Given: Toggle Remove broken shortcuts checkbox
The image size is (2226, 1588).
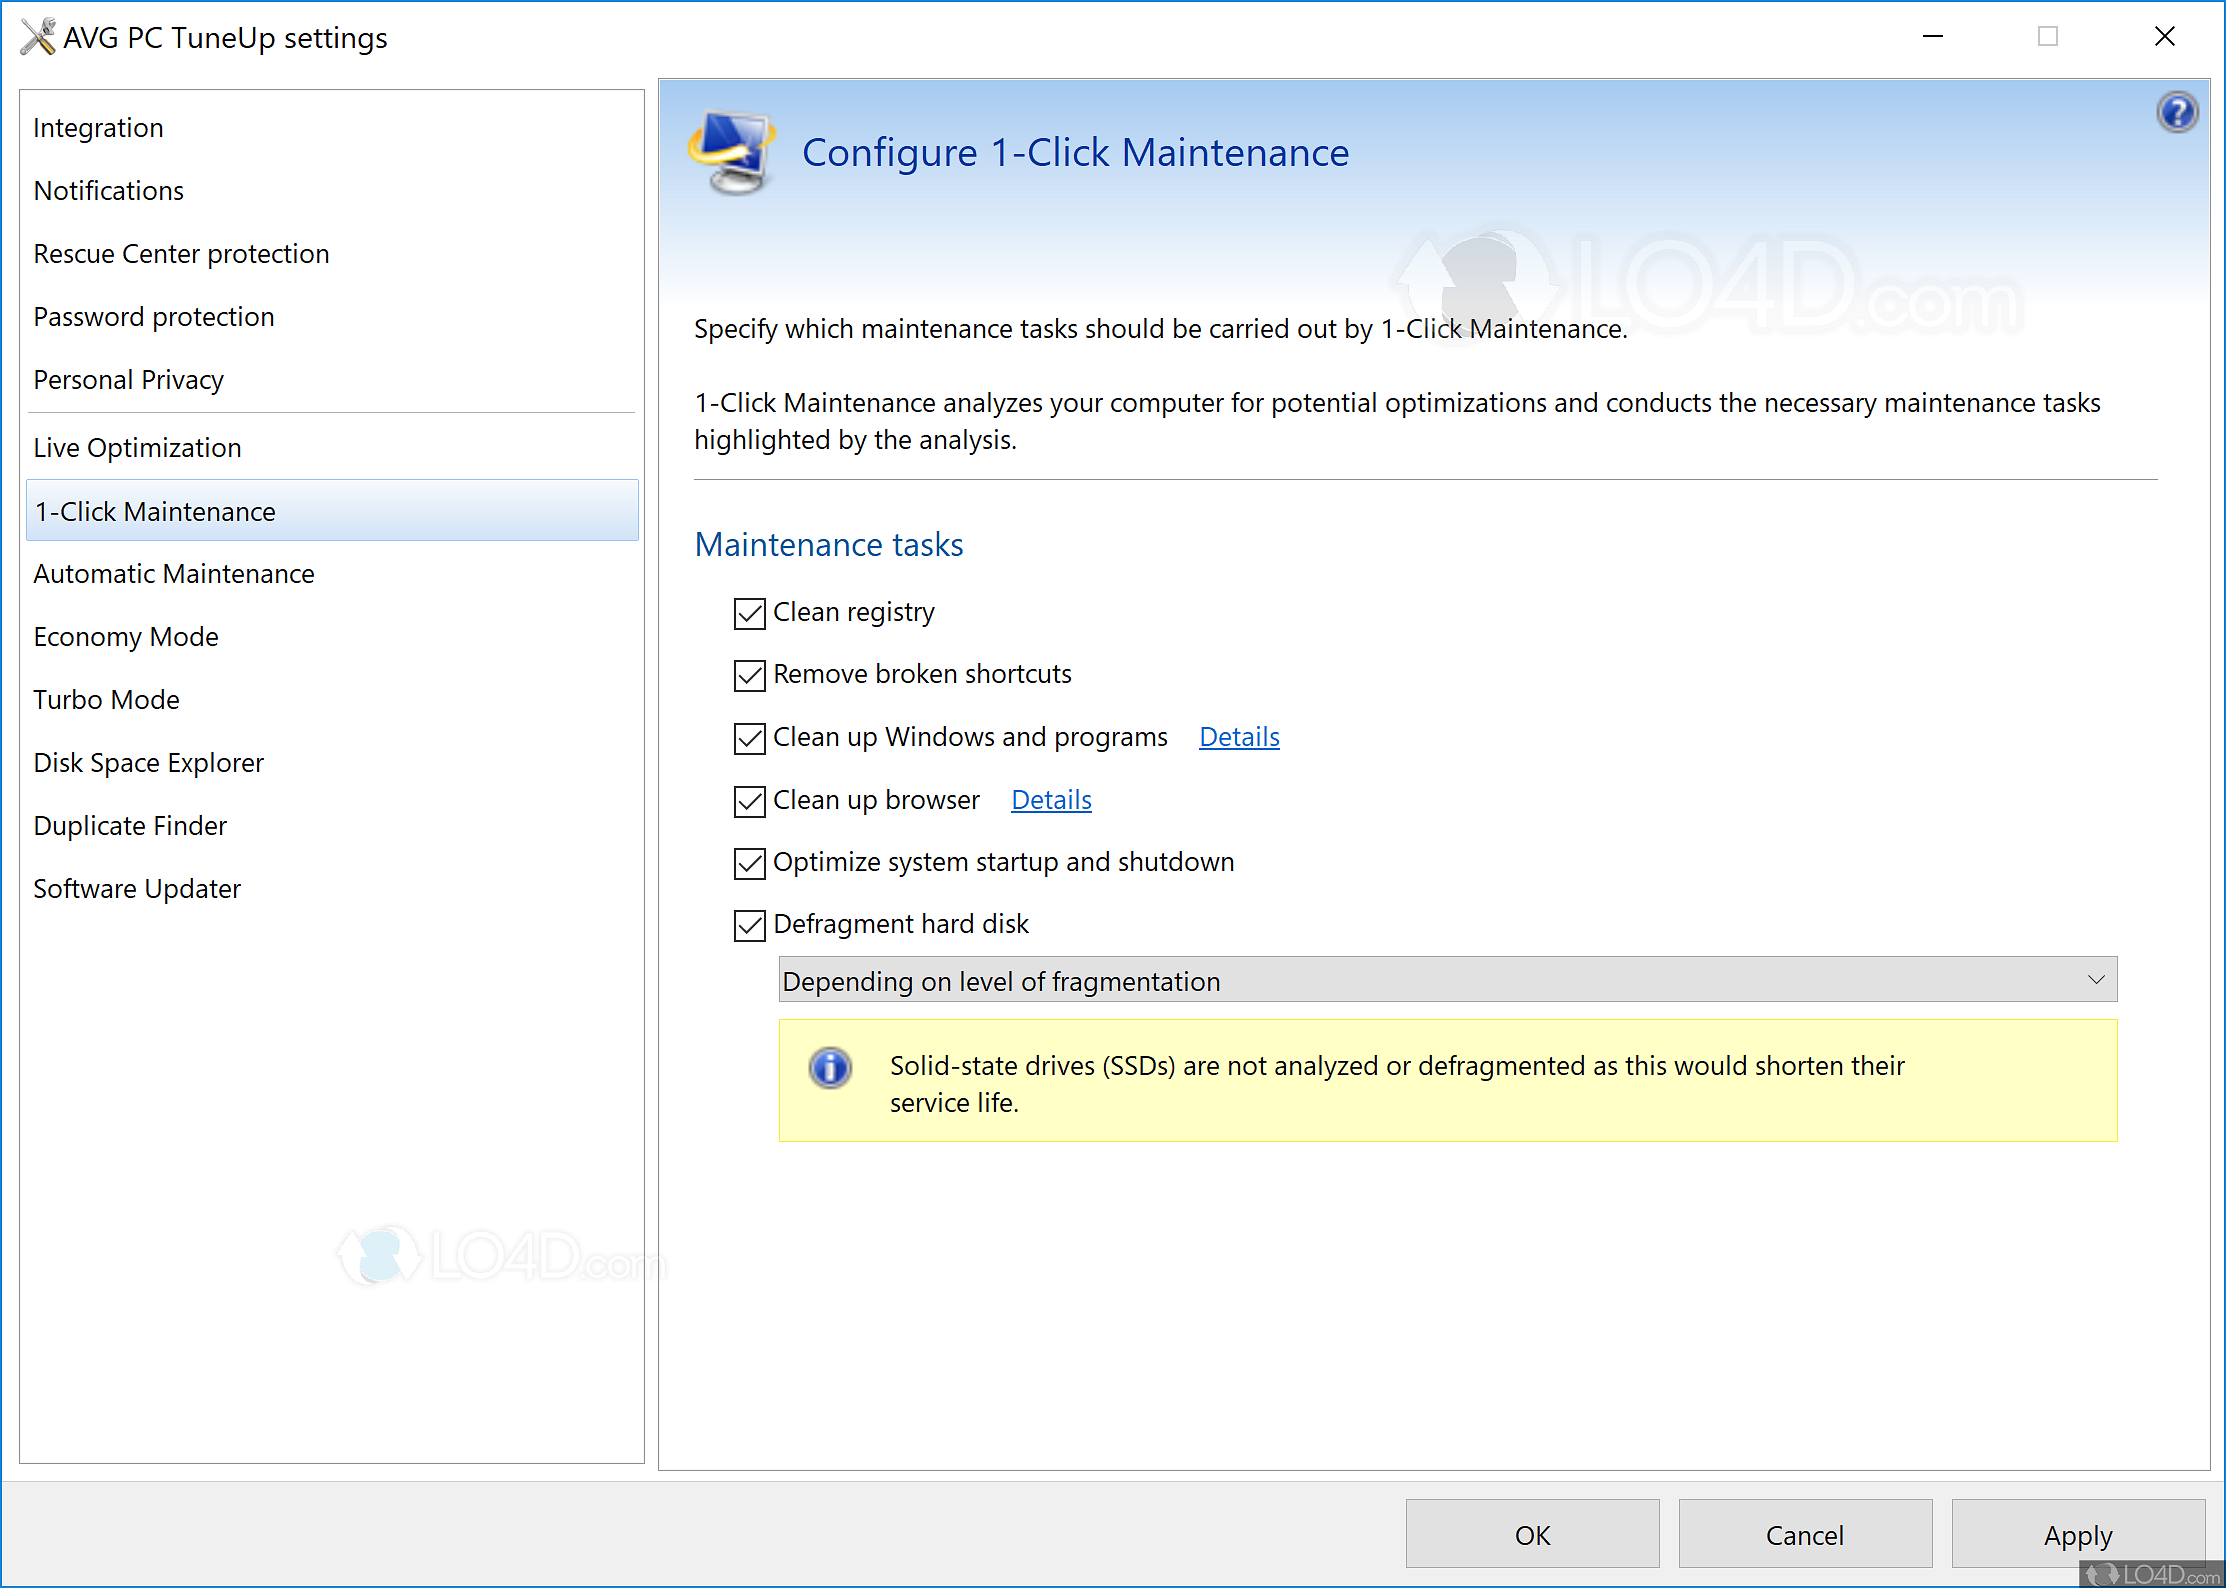Looking at the screenshot, I should pos(750,675).
